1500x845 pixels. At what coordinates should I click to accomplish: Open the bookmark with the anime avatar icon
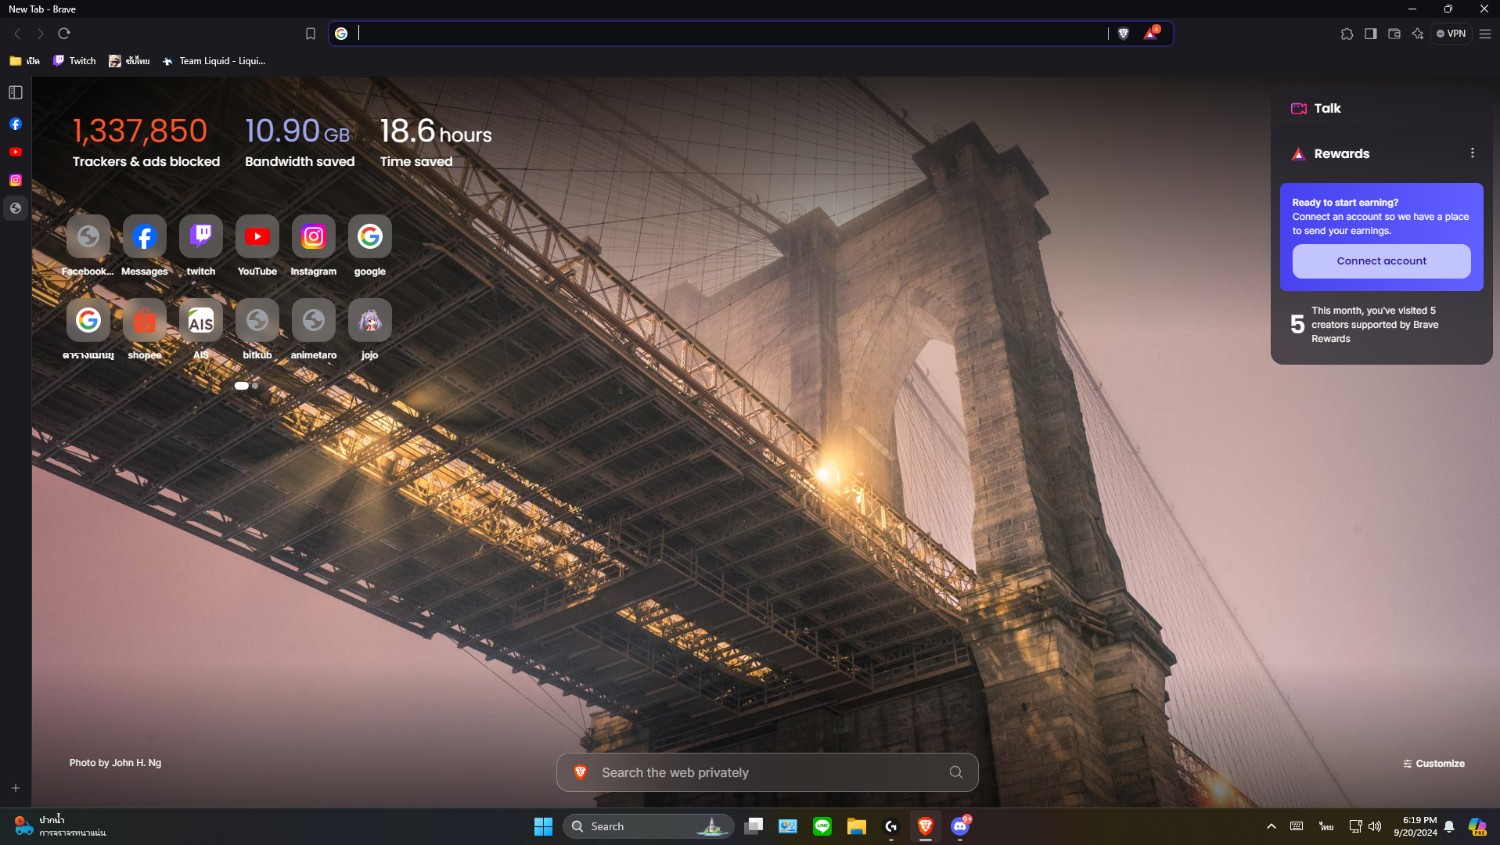point(129,61)
